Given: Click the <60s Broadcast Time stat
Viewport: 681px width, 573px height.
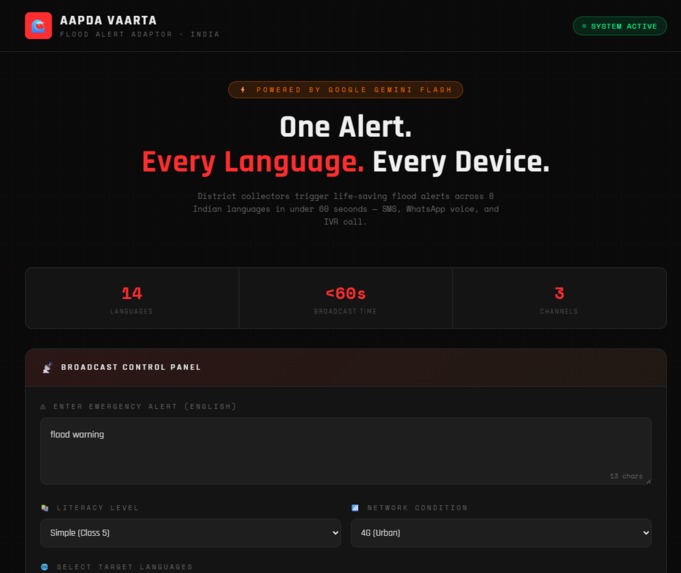Looking at the screenshot, I should click(345, 298).
